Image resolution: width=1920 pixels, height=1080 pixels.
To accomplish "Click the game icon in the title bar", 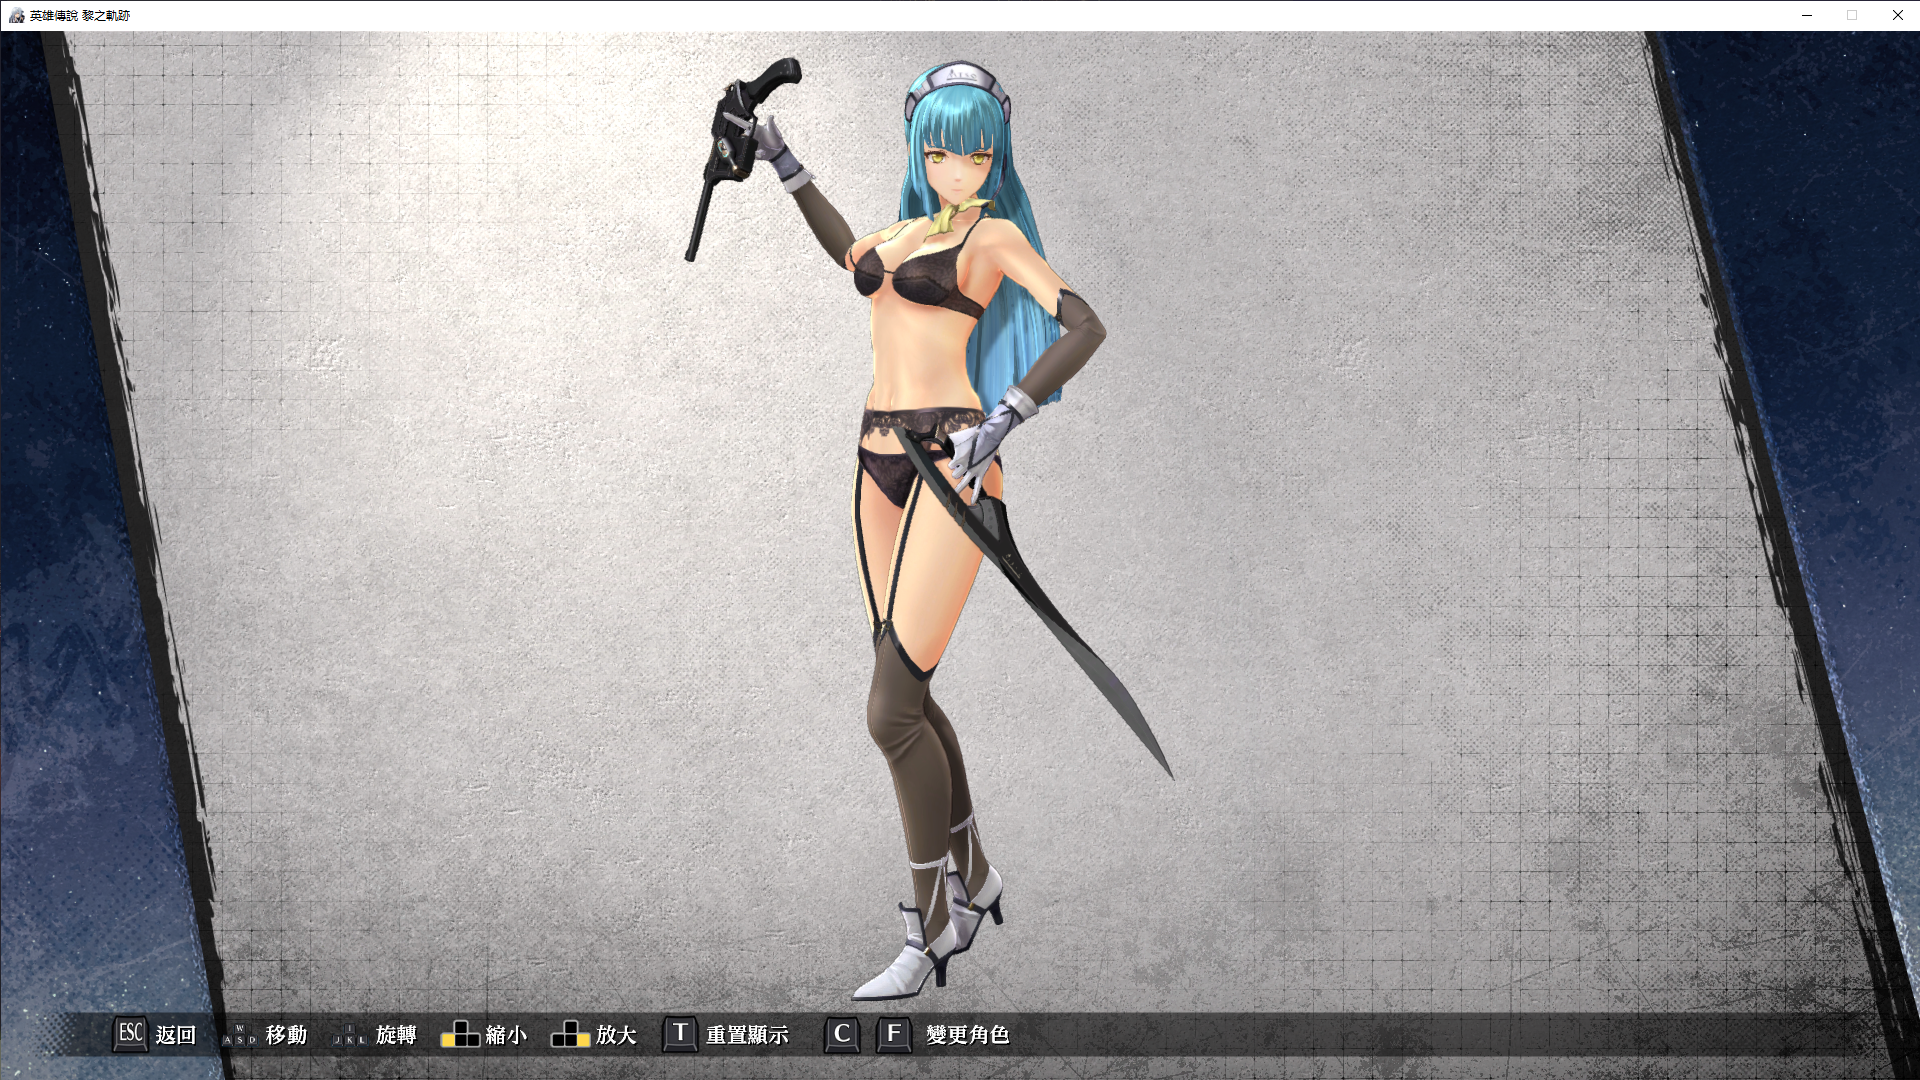I will (16, 15).
